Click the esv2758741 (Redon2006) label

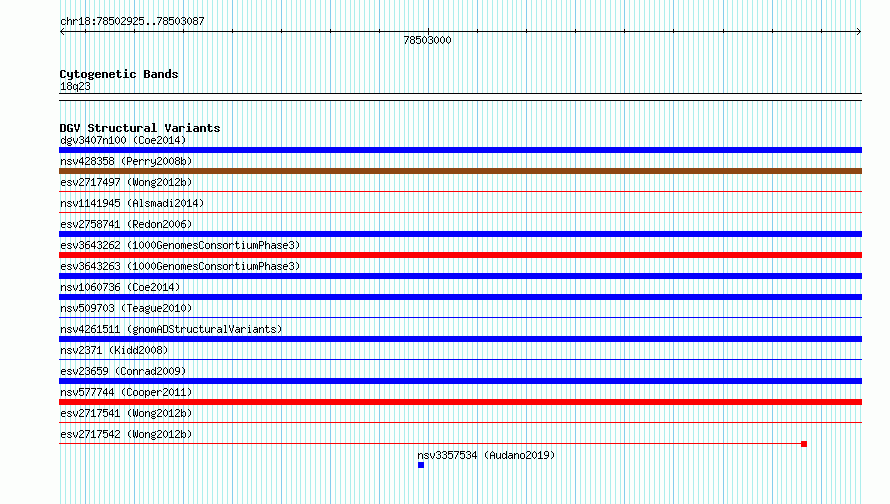pos(126,224)
